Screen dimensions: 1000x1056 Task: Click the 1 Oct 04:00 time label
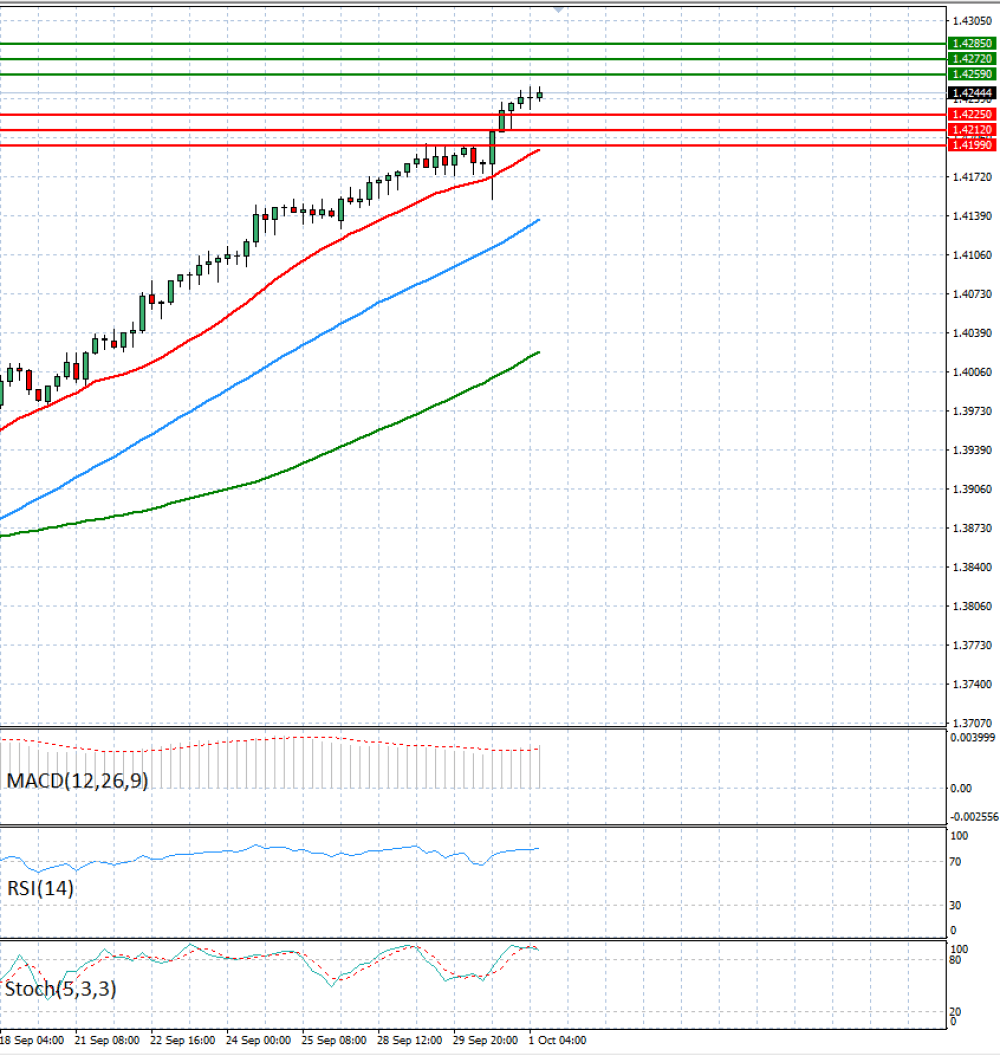point(557,1041)
